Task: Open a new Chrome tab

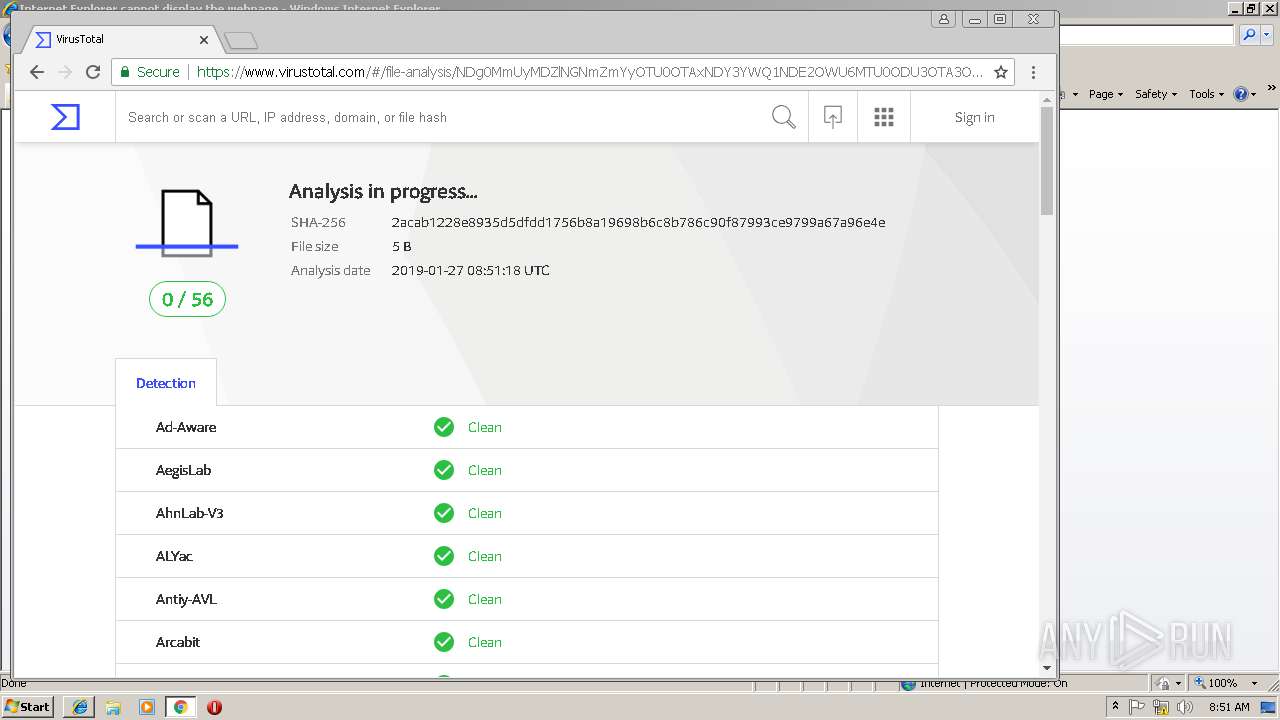Action: [x=241, y=41]
